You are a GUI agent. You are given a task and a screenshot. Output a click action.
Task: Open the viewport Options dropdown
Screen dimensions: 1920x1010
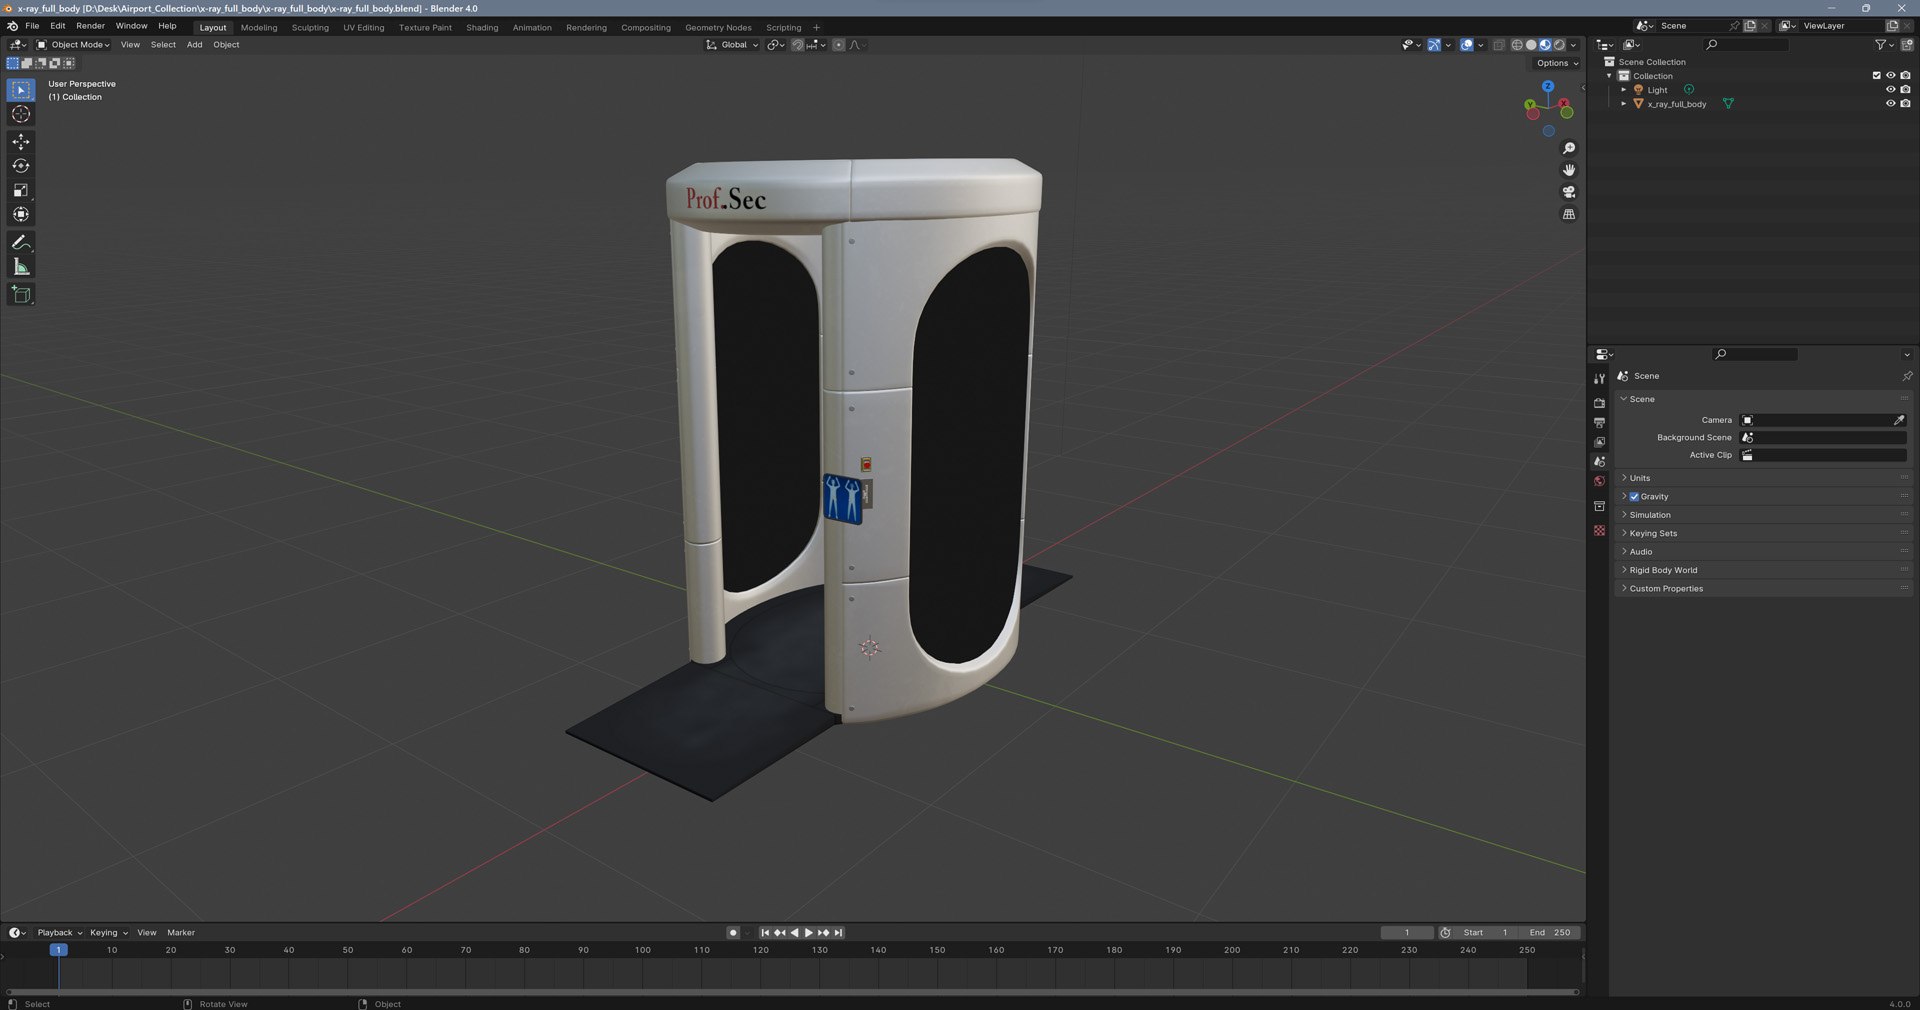(x=1556, y=63)
